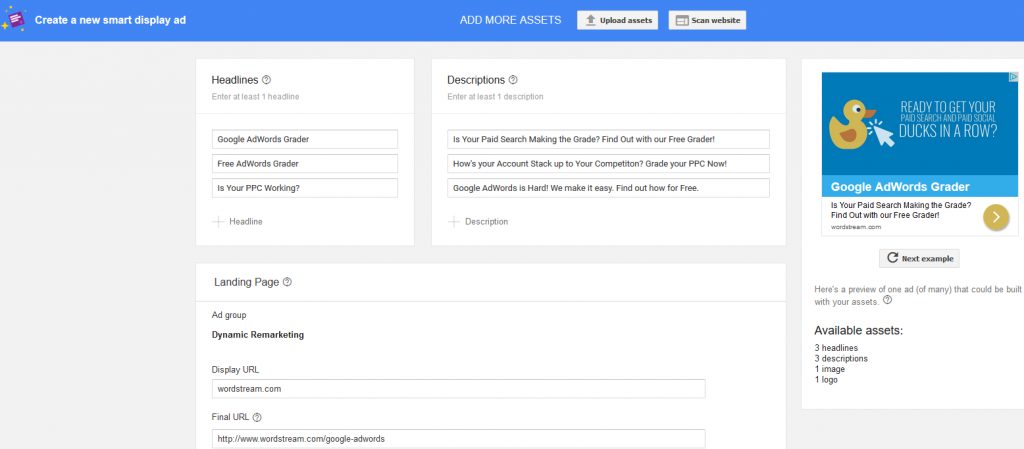Click the Description add link
1024x449 pixels.
[487, 222]
